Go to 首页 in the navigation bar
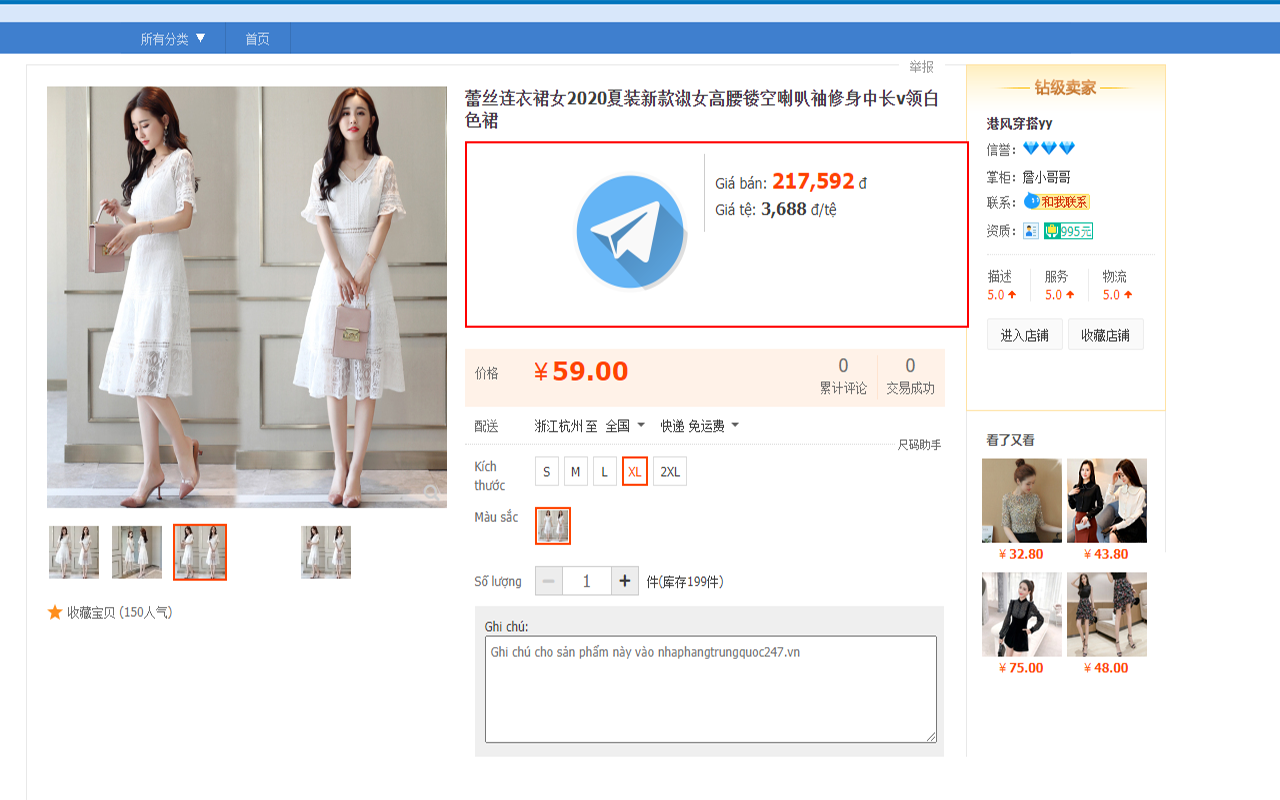This screenshot has height=800, width=1280. tap(258, 39)
